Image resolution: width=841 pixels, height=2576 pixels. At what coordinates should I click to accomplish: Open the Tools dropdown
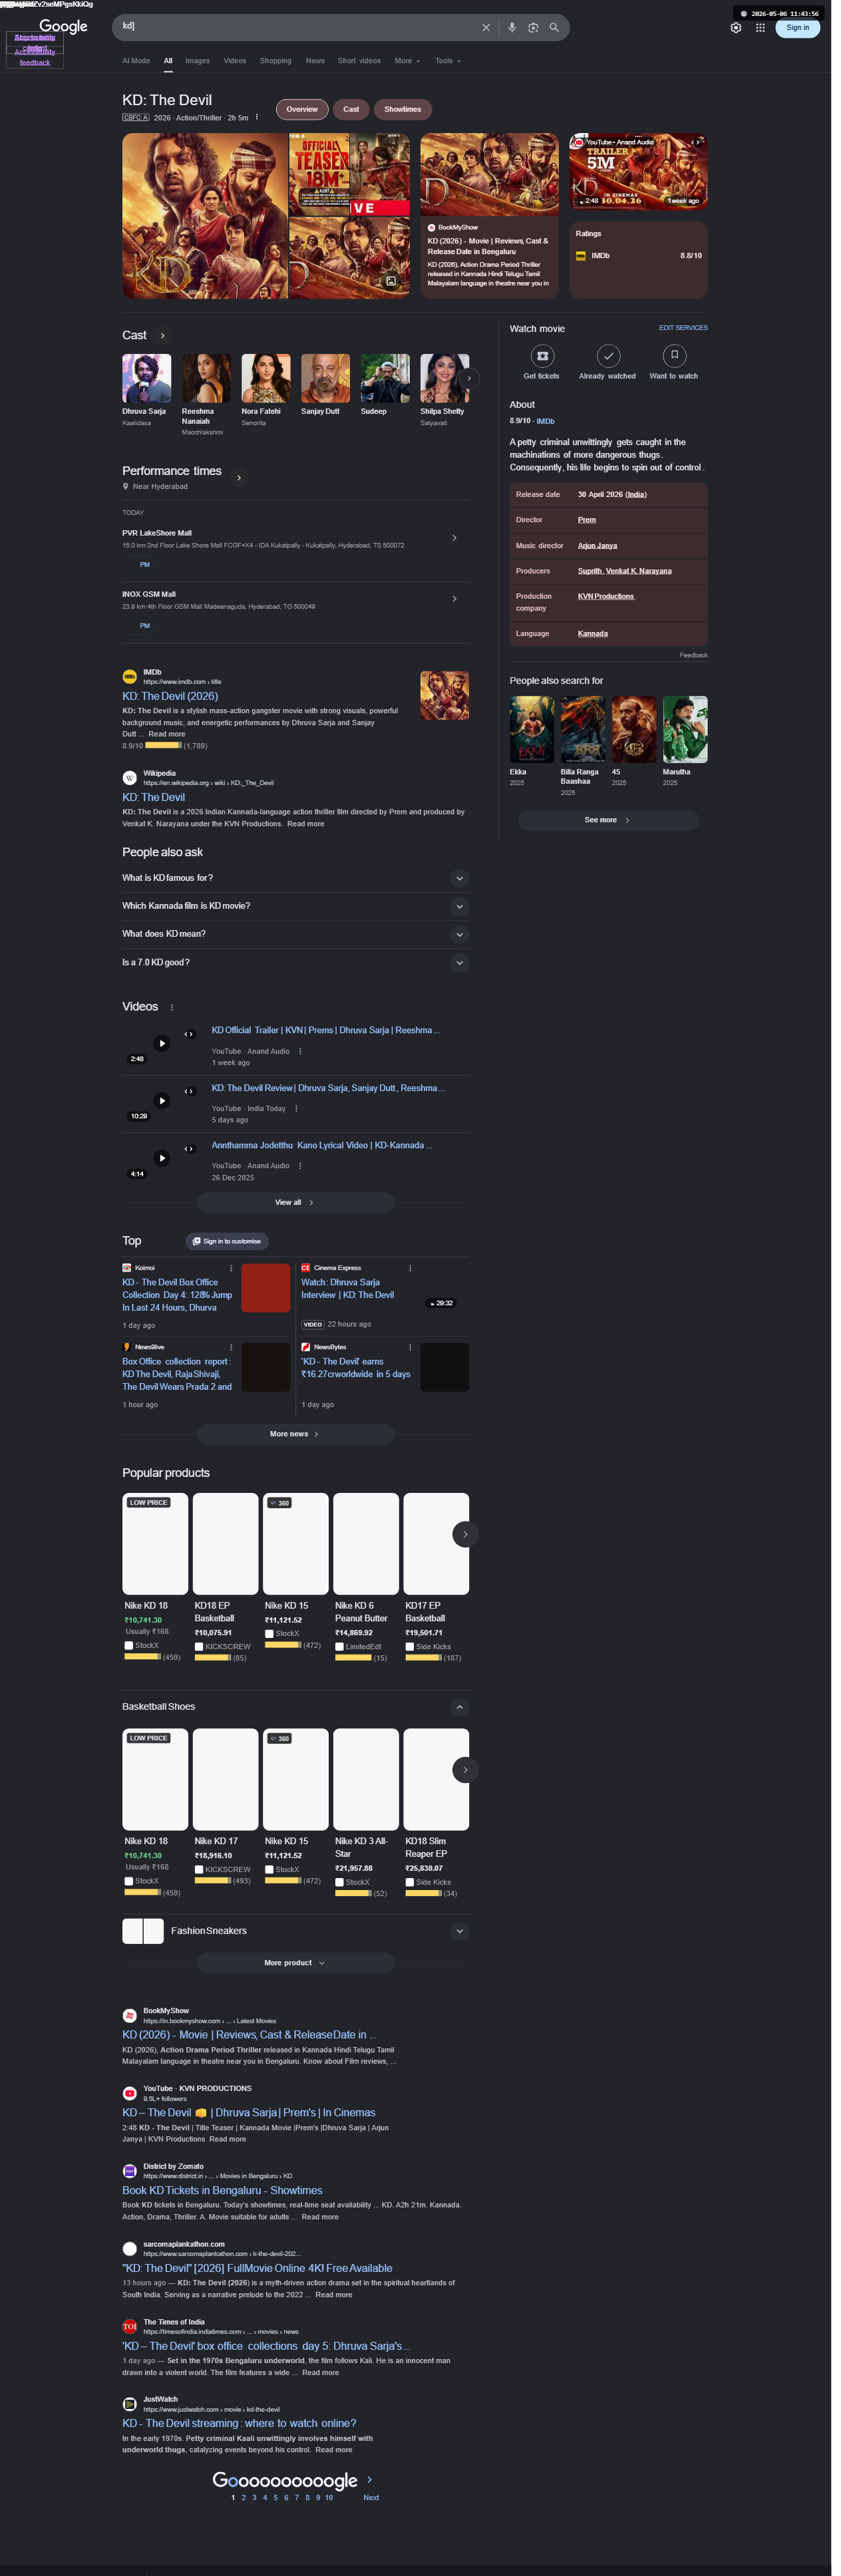448,61
